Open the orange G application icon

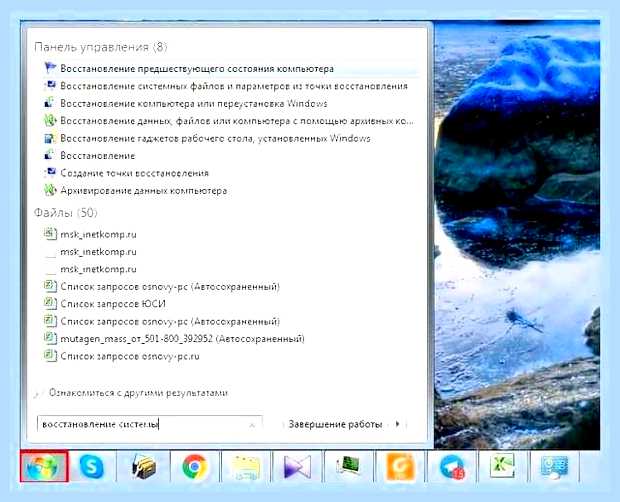(400, 467)
